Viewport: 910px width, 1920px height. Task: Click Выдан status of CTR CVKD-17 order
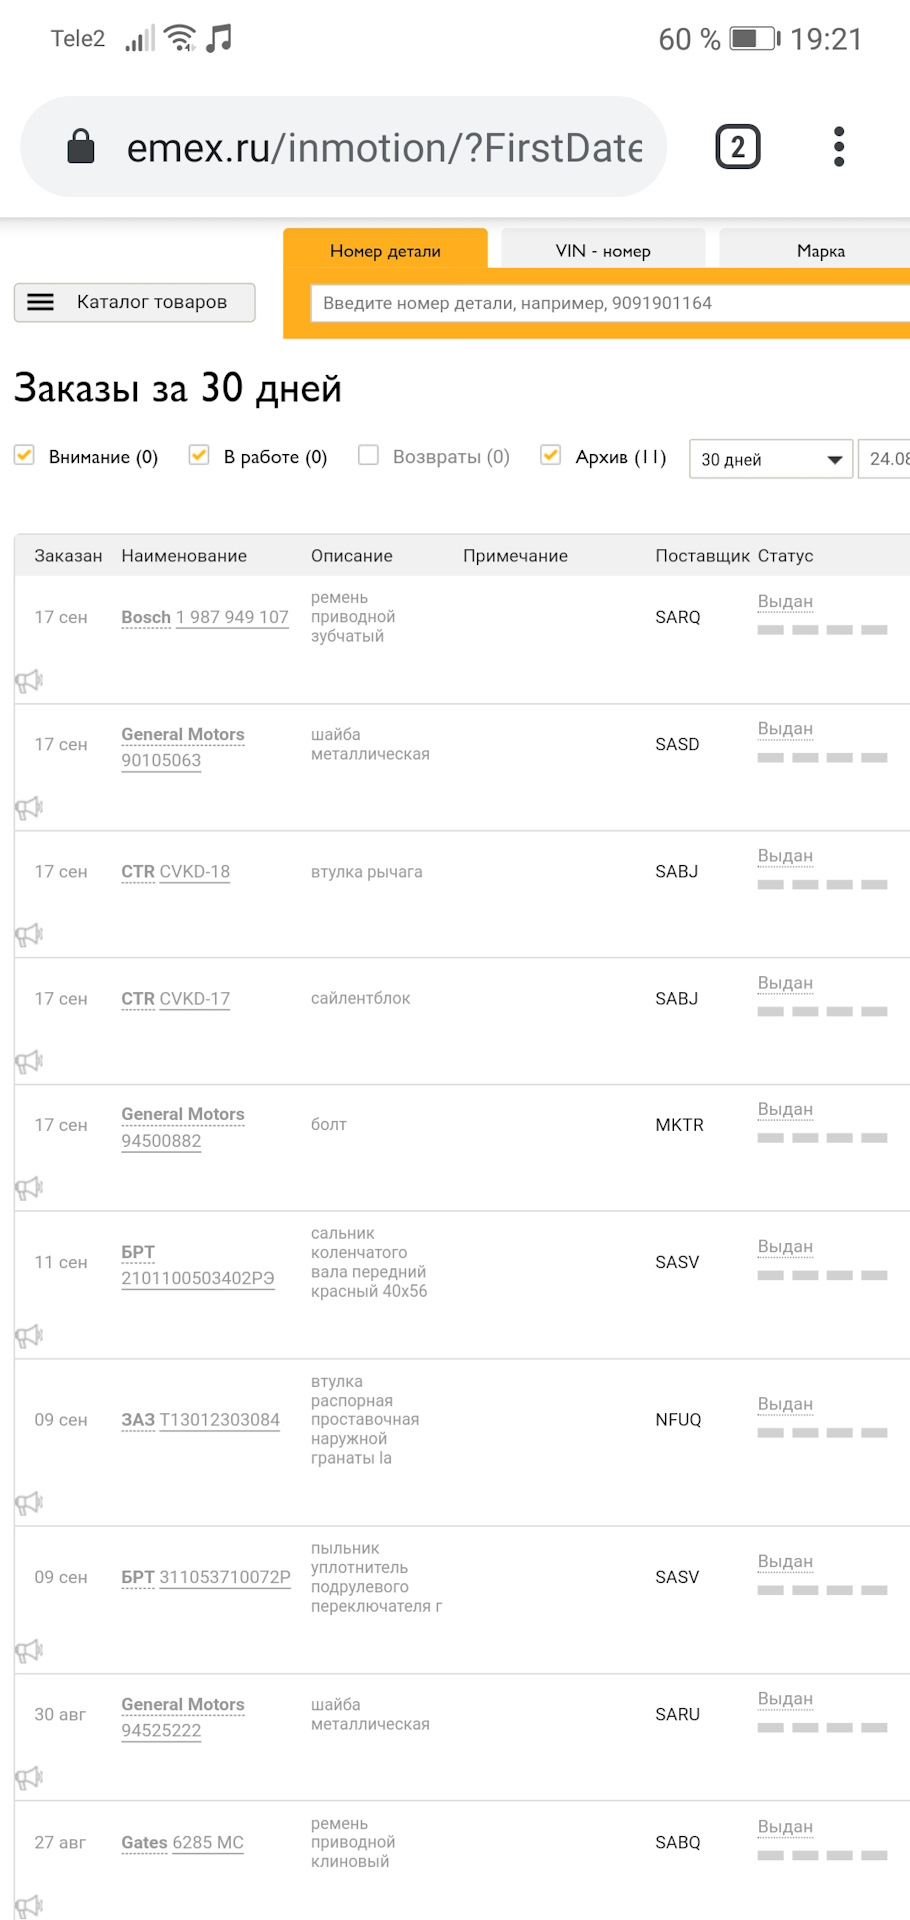[785, 983]
